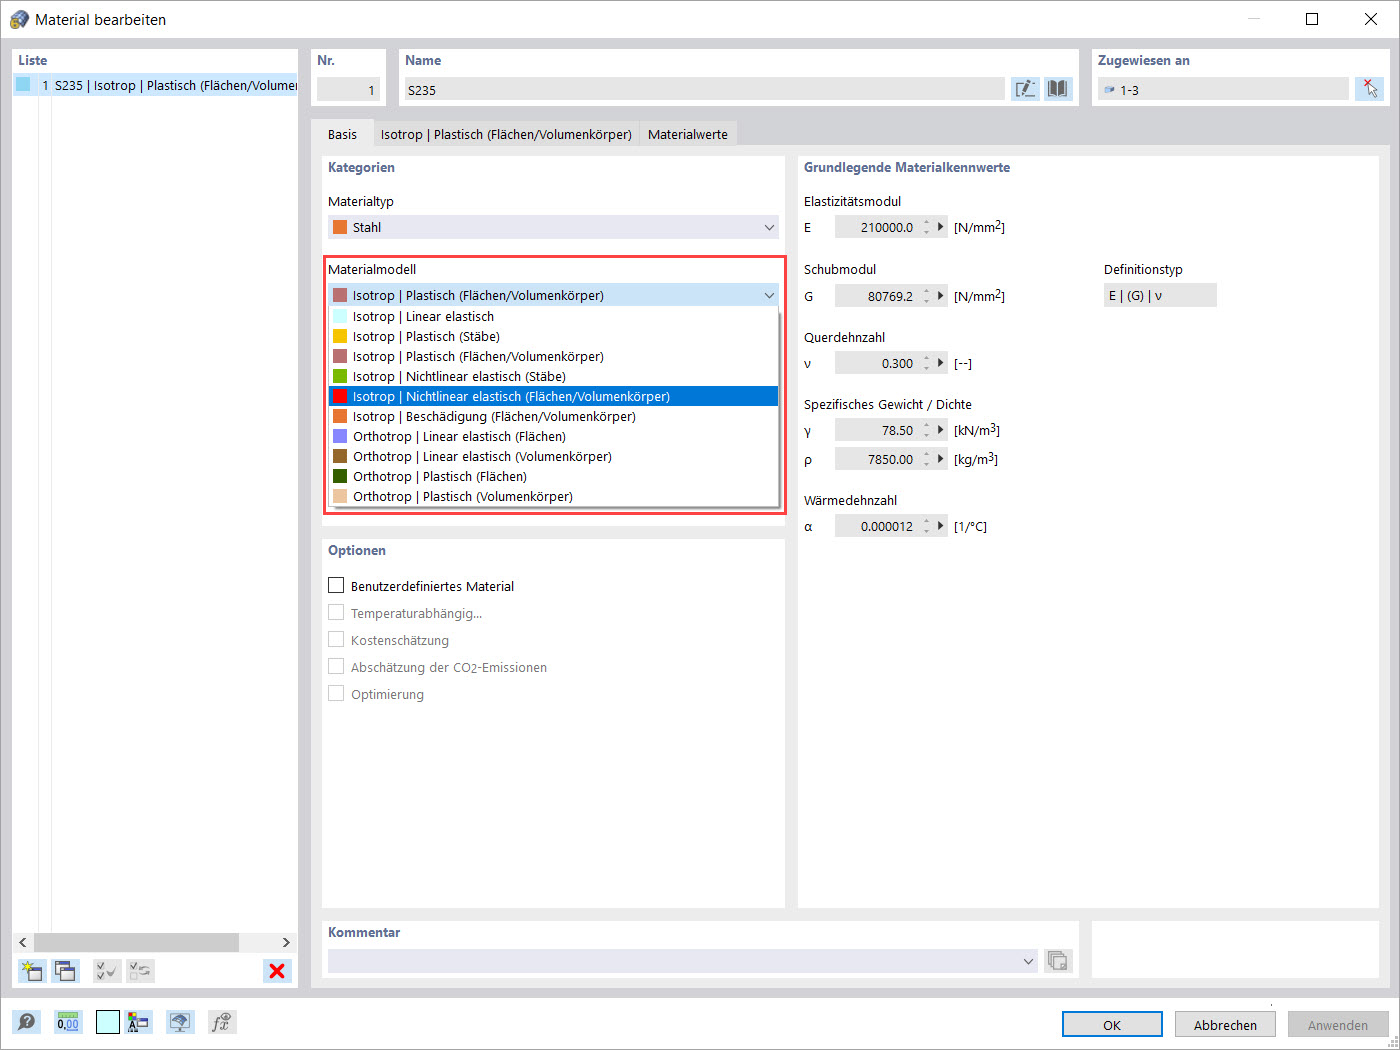
Task: Enable the Optimierung option
Action: click(x=336, y=693)
